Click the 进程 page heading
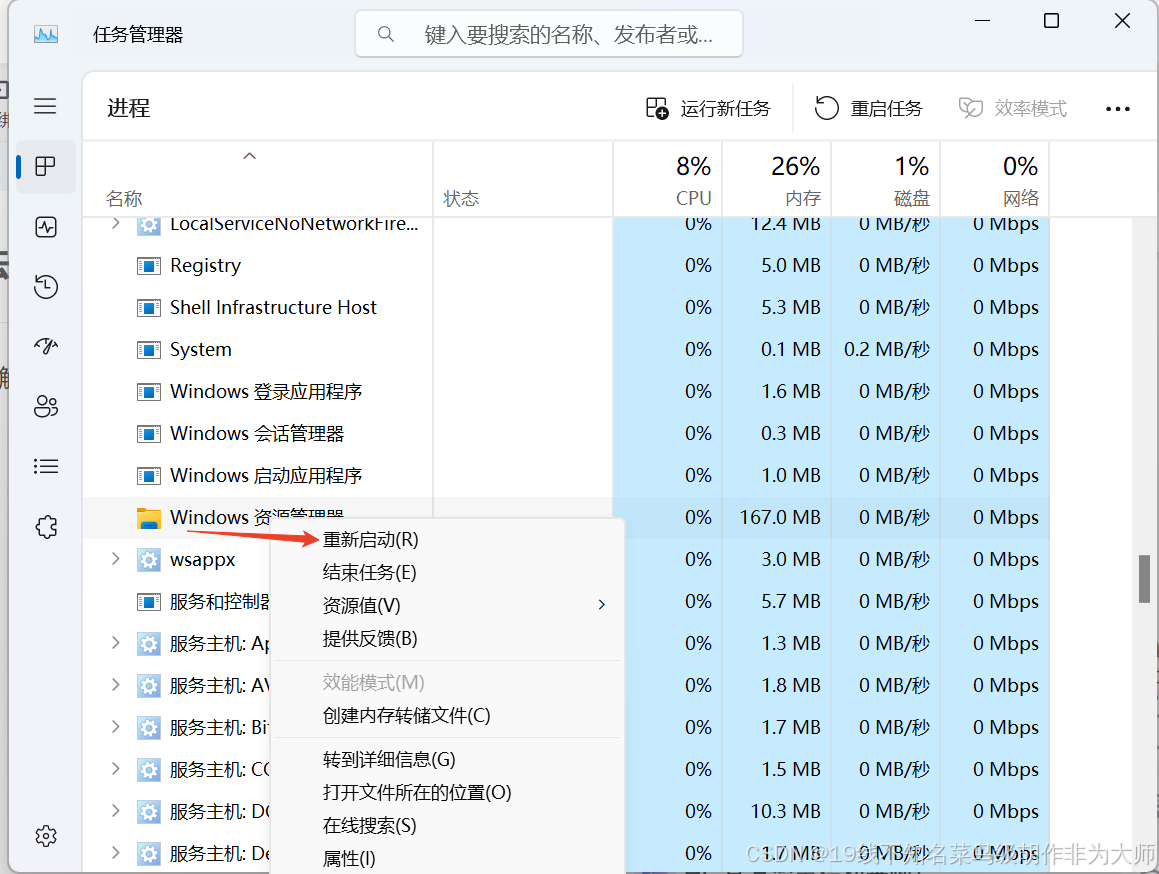The height and width of the screenshot is (874, 1159). tap(129, 108)
